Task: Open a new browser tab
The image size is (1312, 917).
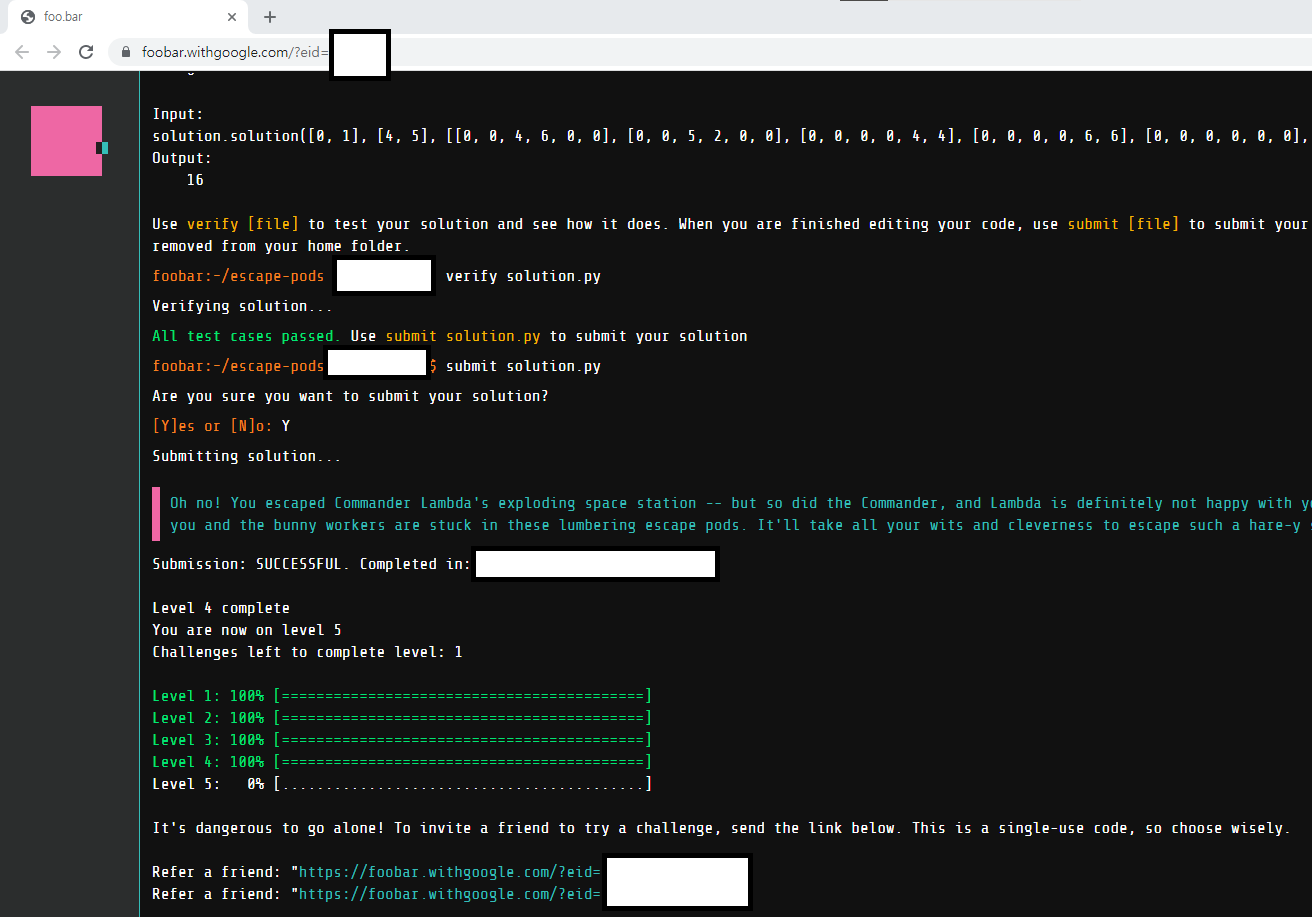Action: click(270, 17)
